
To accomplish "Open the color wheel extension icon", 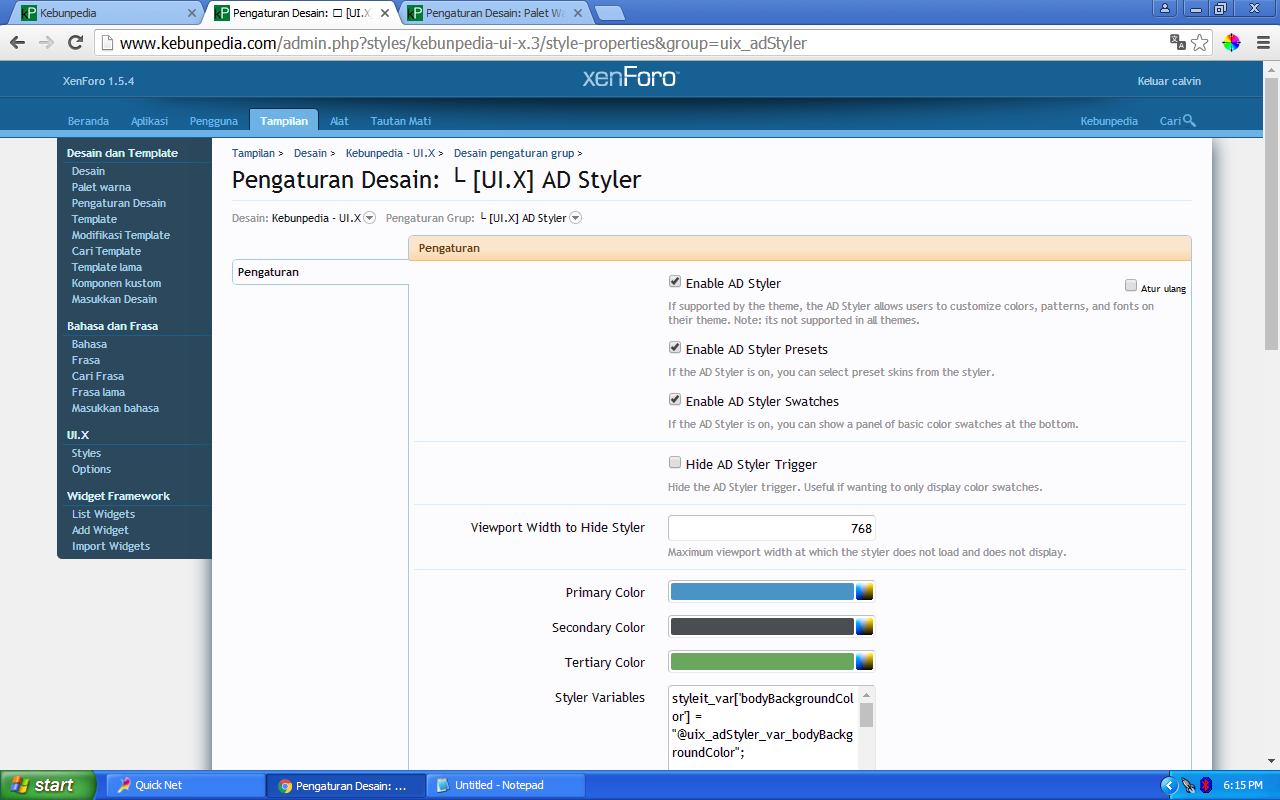I will coord(1231,43).
